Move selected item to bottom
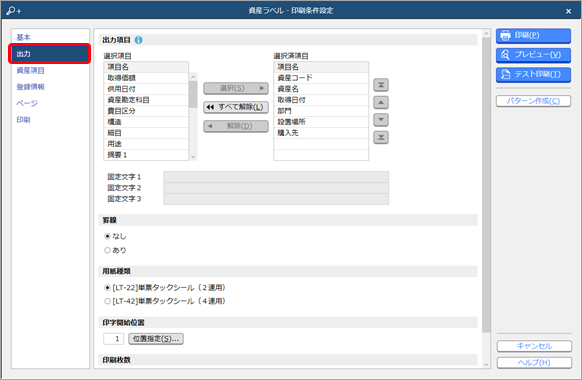The image size is (582, 380). [x=381, y=137]
